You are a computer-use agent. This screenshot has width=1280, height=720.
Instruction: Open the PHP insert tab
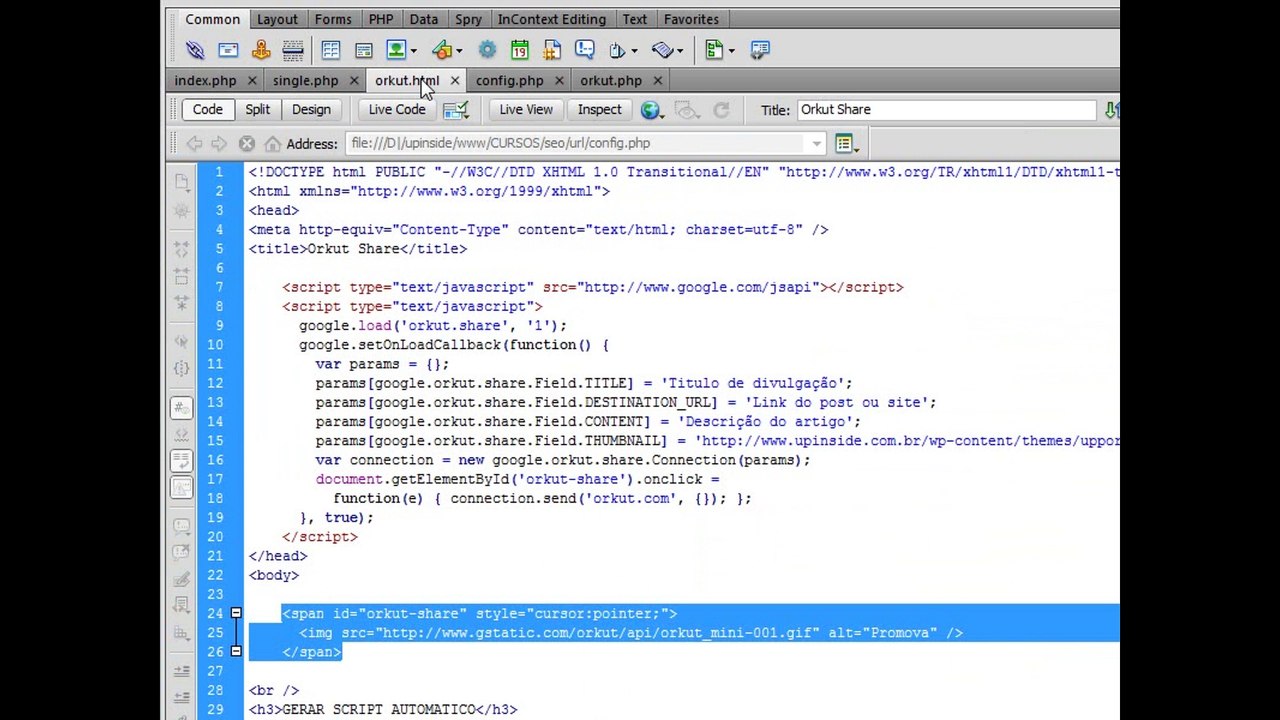click(381, 19)
